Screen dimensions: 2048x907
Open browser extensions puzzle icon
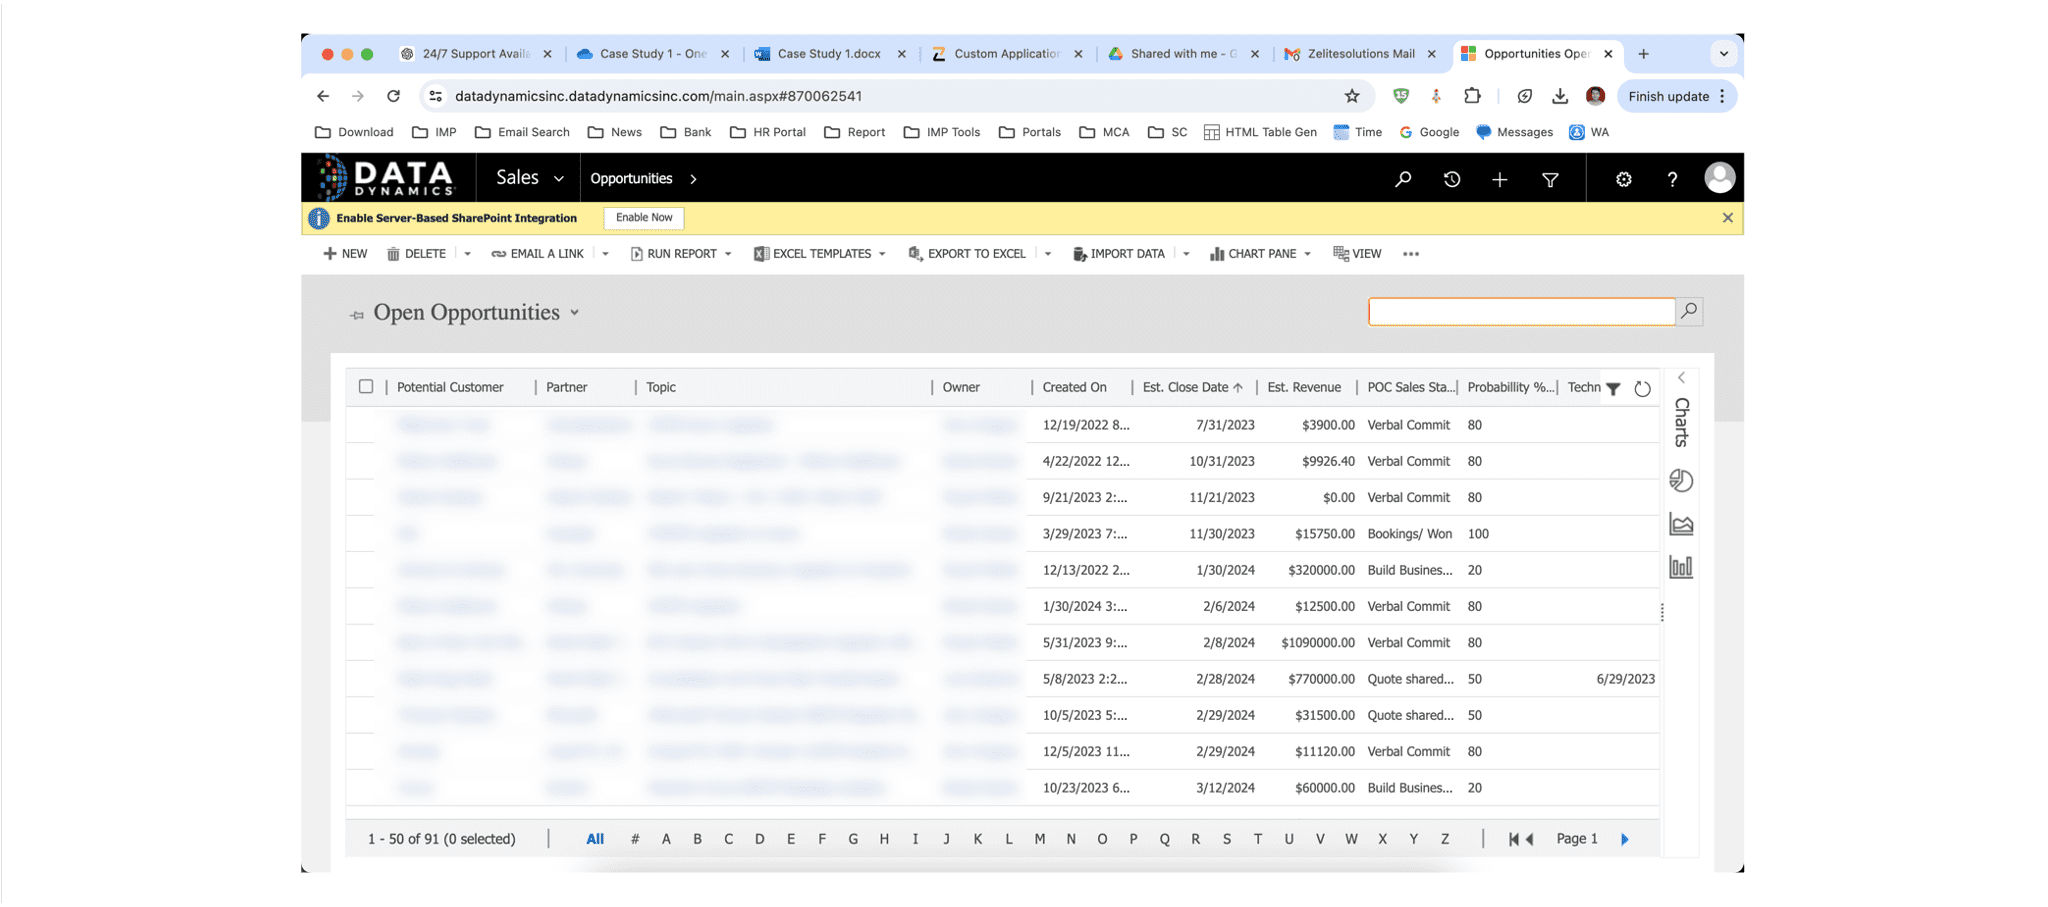(1472, 96)
